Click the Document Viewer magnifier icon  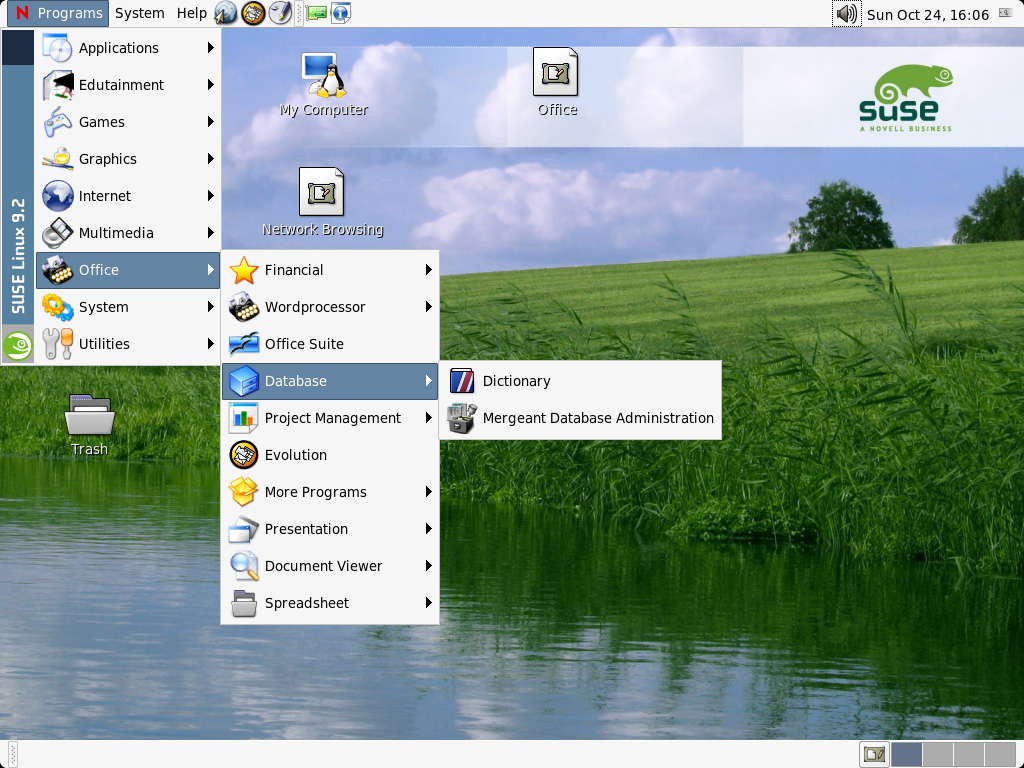[x=244, y=566]
